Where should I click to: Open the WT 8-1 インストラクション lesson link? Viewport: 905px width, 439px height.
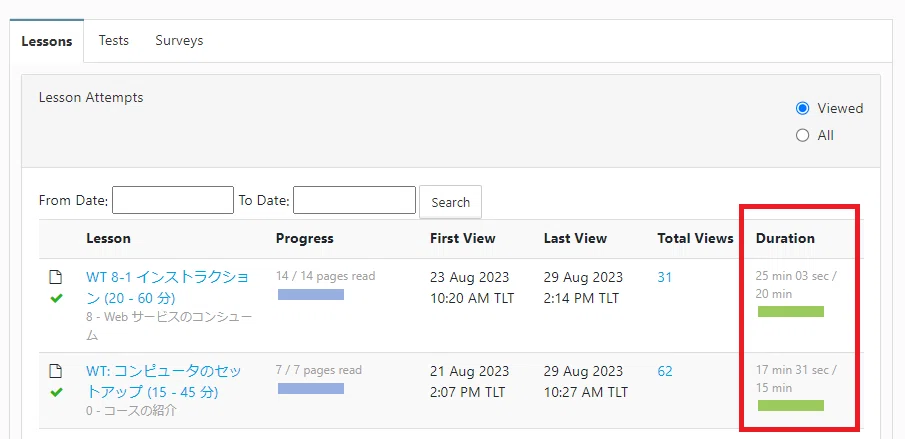(167, 287)
